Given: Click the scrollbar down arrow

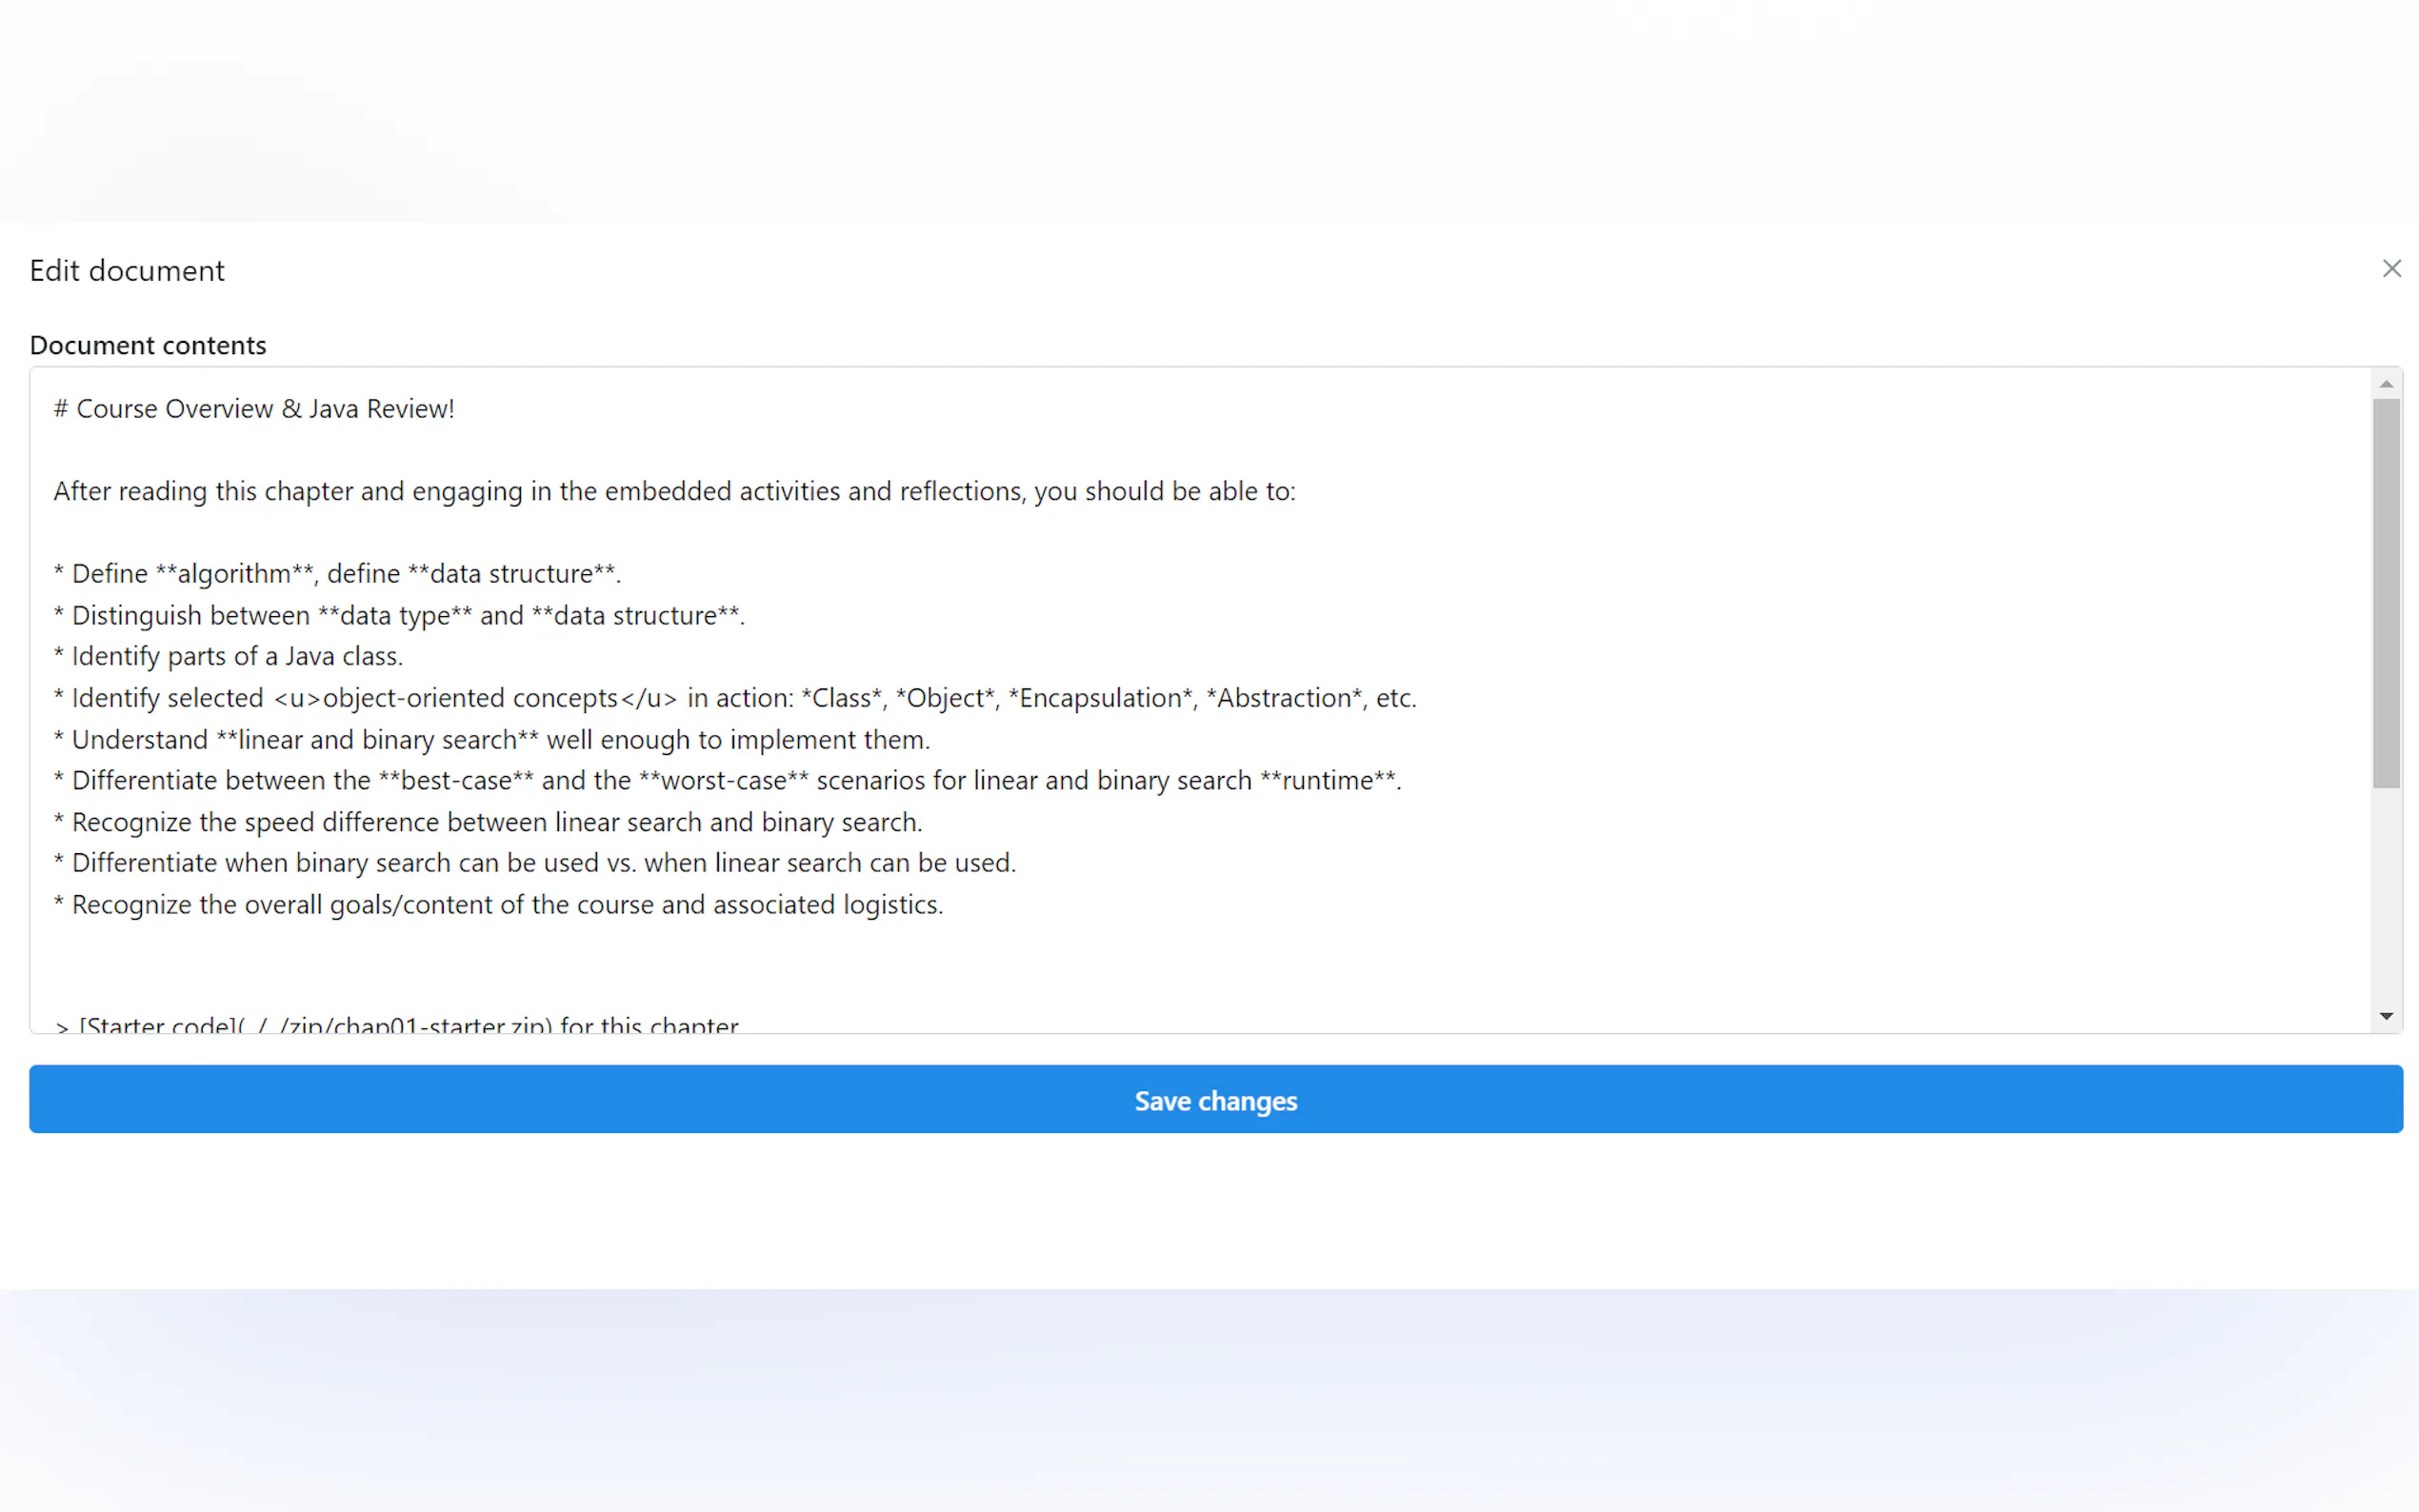Looking at the screenshot, I should click(x=2386, y=1016).
